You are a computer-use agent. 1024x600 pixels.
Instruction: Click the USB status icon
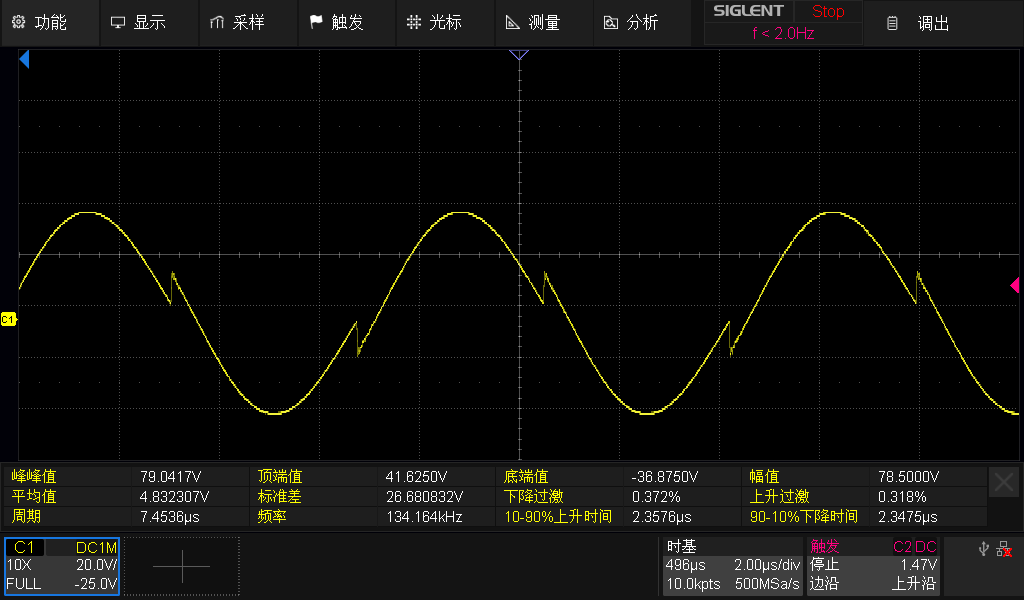coord(984,549)
